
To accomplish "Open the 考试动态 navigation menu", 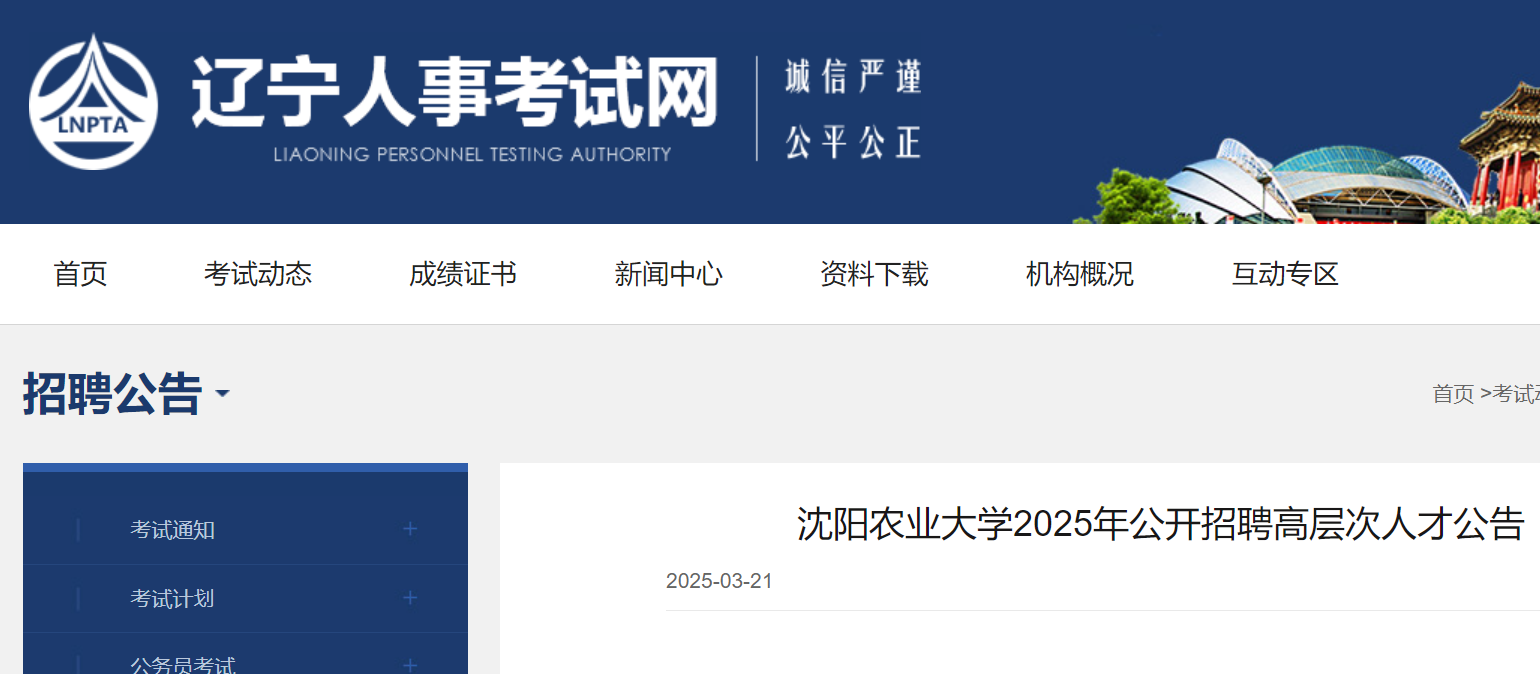I will point(258,274).
